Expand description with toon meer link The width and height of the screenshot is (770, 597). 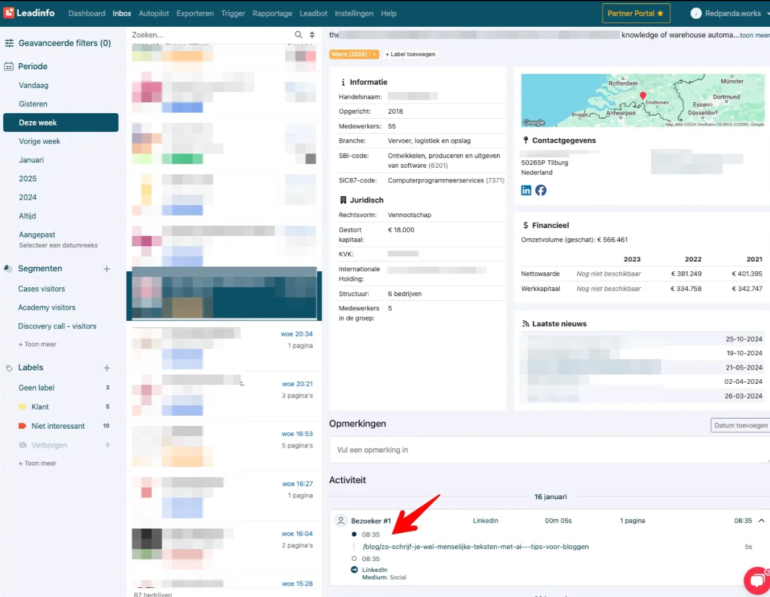(755, 35)
